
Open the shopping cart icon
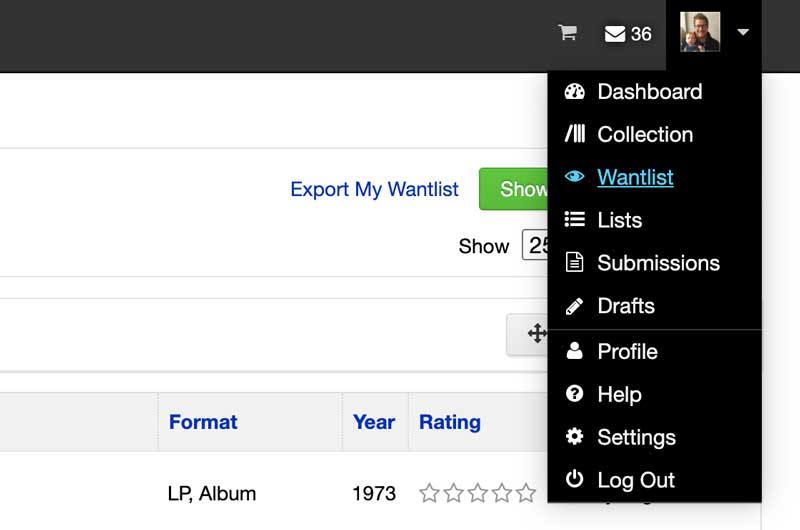click(x=567, y=33)
